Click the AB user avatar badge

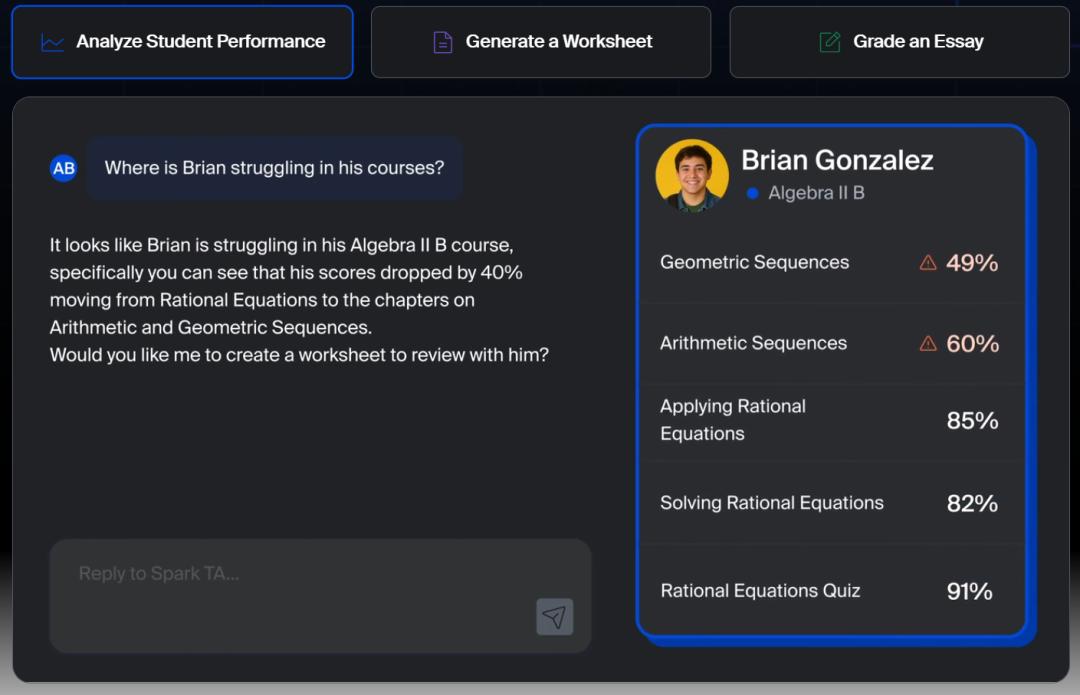pyautogui.click(x=64, y=168)
